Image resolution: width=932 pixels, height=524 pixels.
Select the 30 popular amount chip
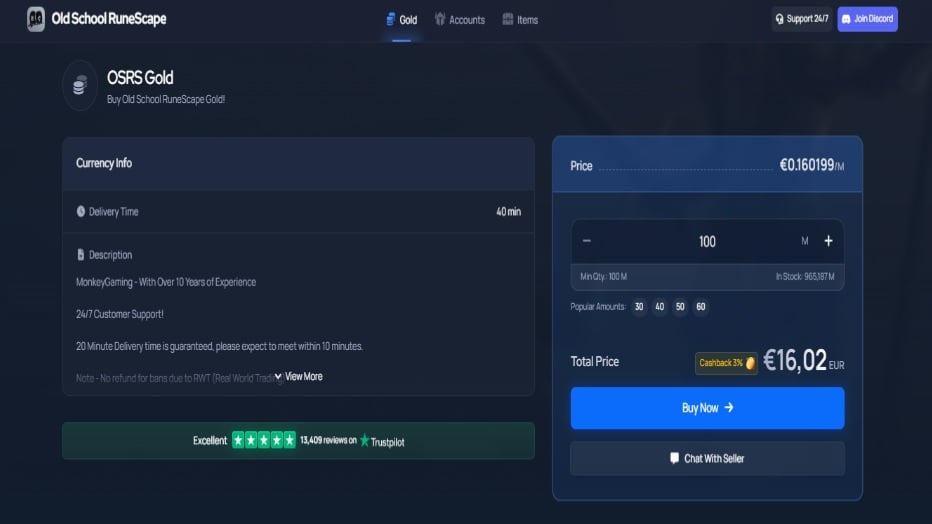639,307
